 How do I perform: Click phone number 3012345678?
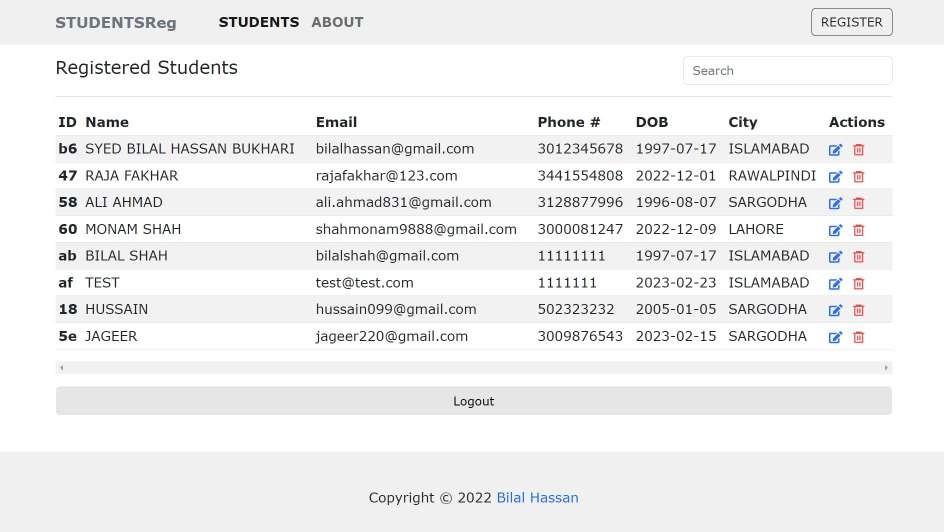coord(580,149)
